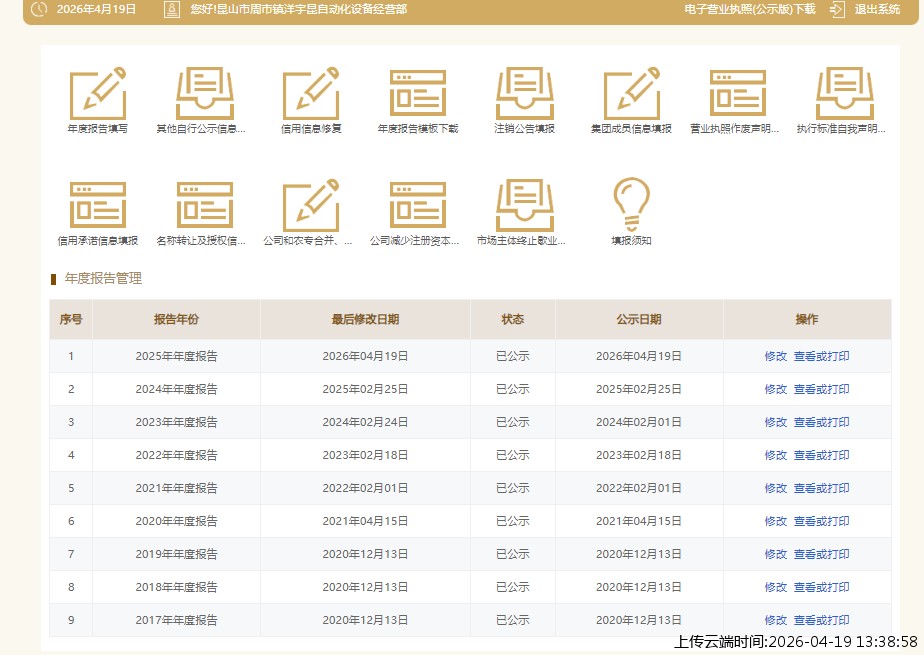Click the 营业执照作废声明 icon

coord(737,94)
